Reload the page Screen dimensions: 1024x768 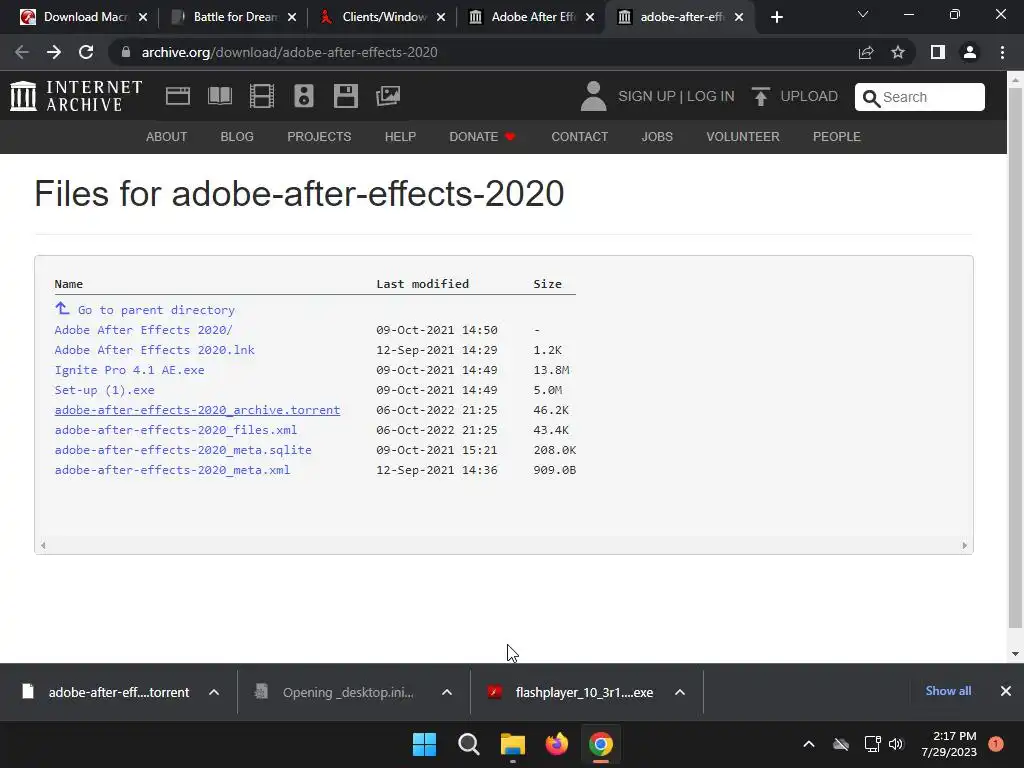(86, 52)
